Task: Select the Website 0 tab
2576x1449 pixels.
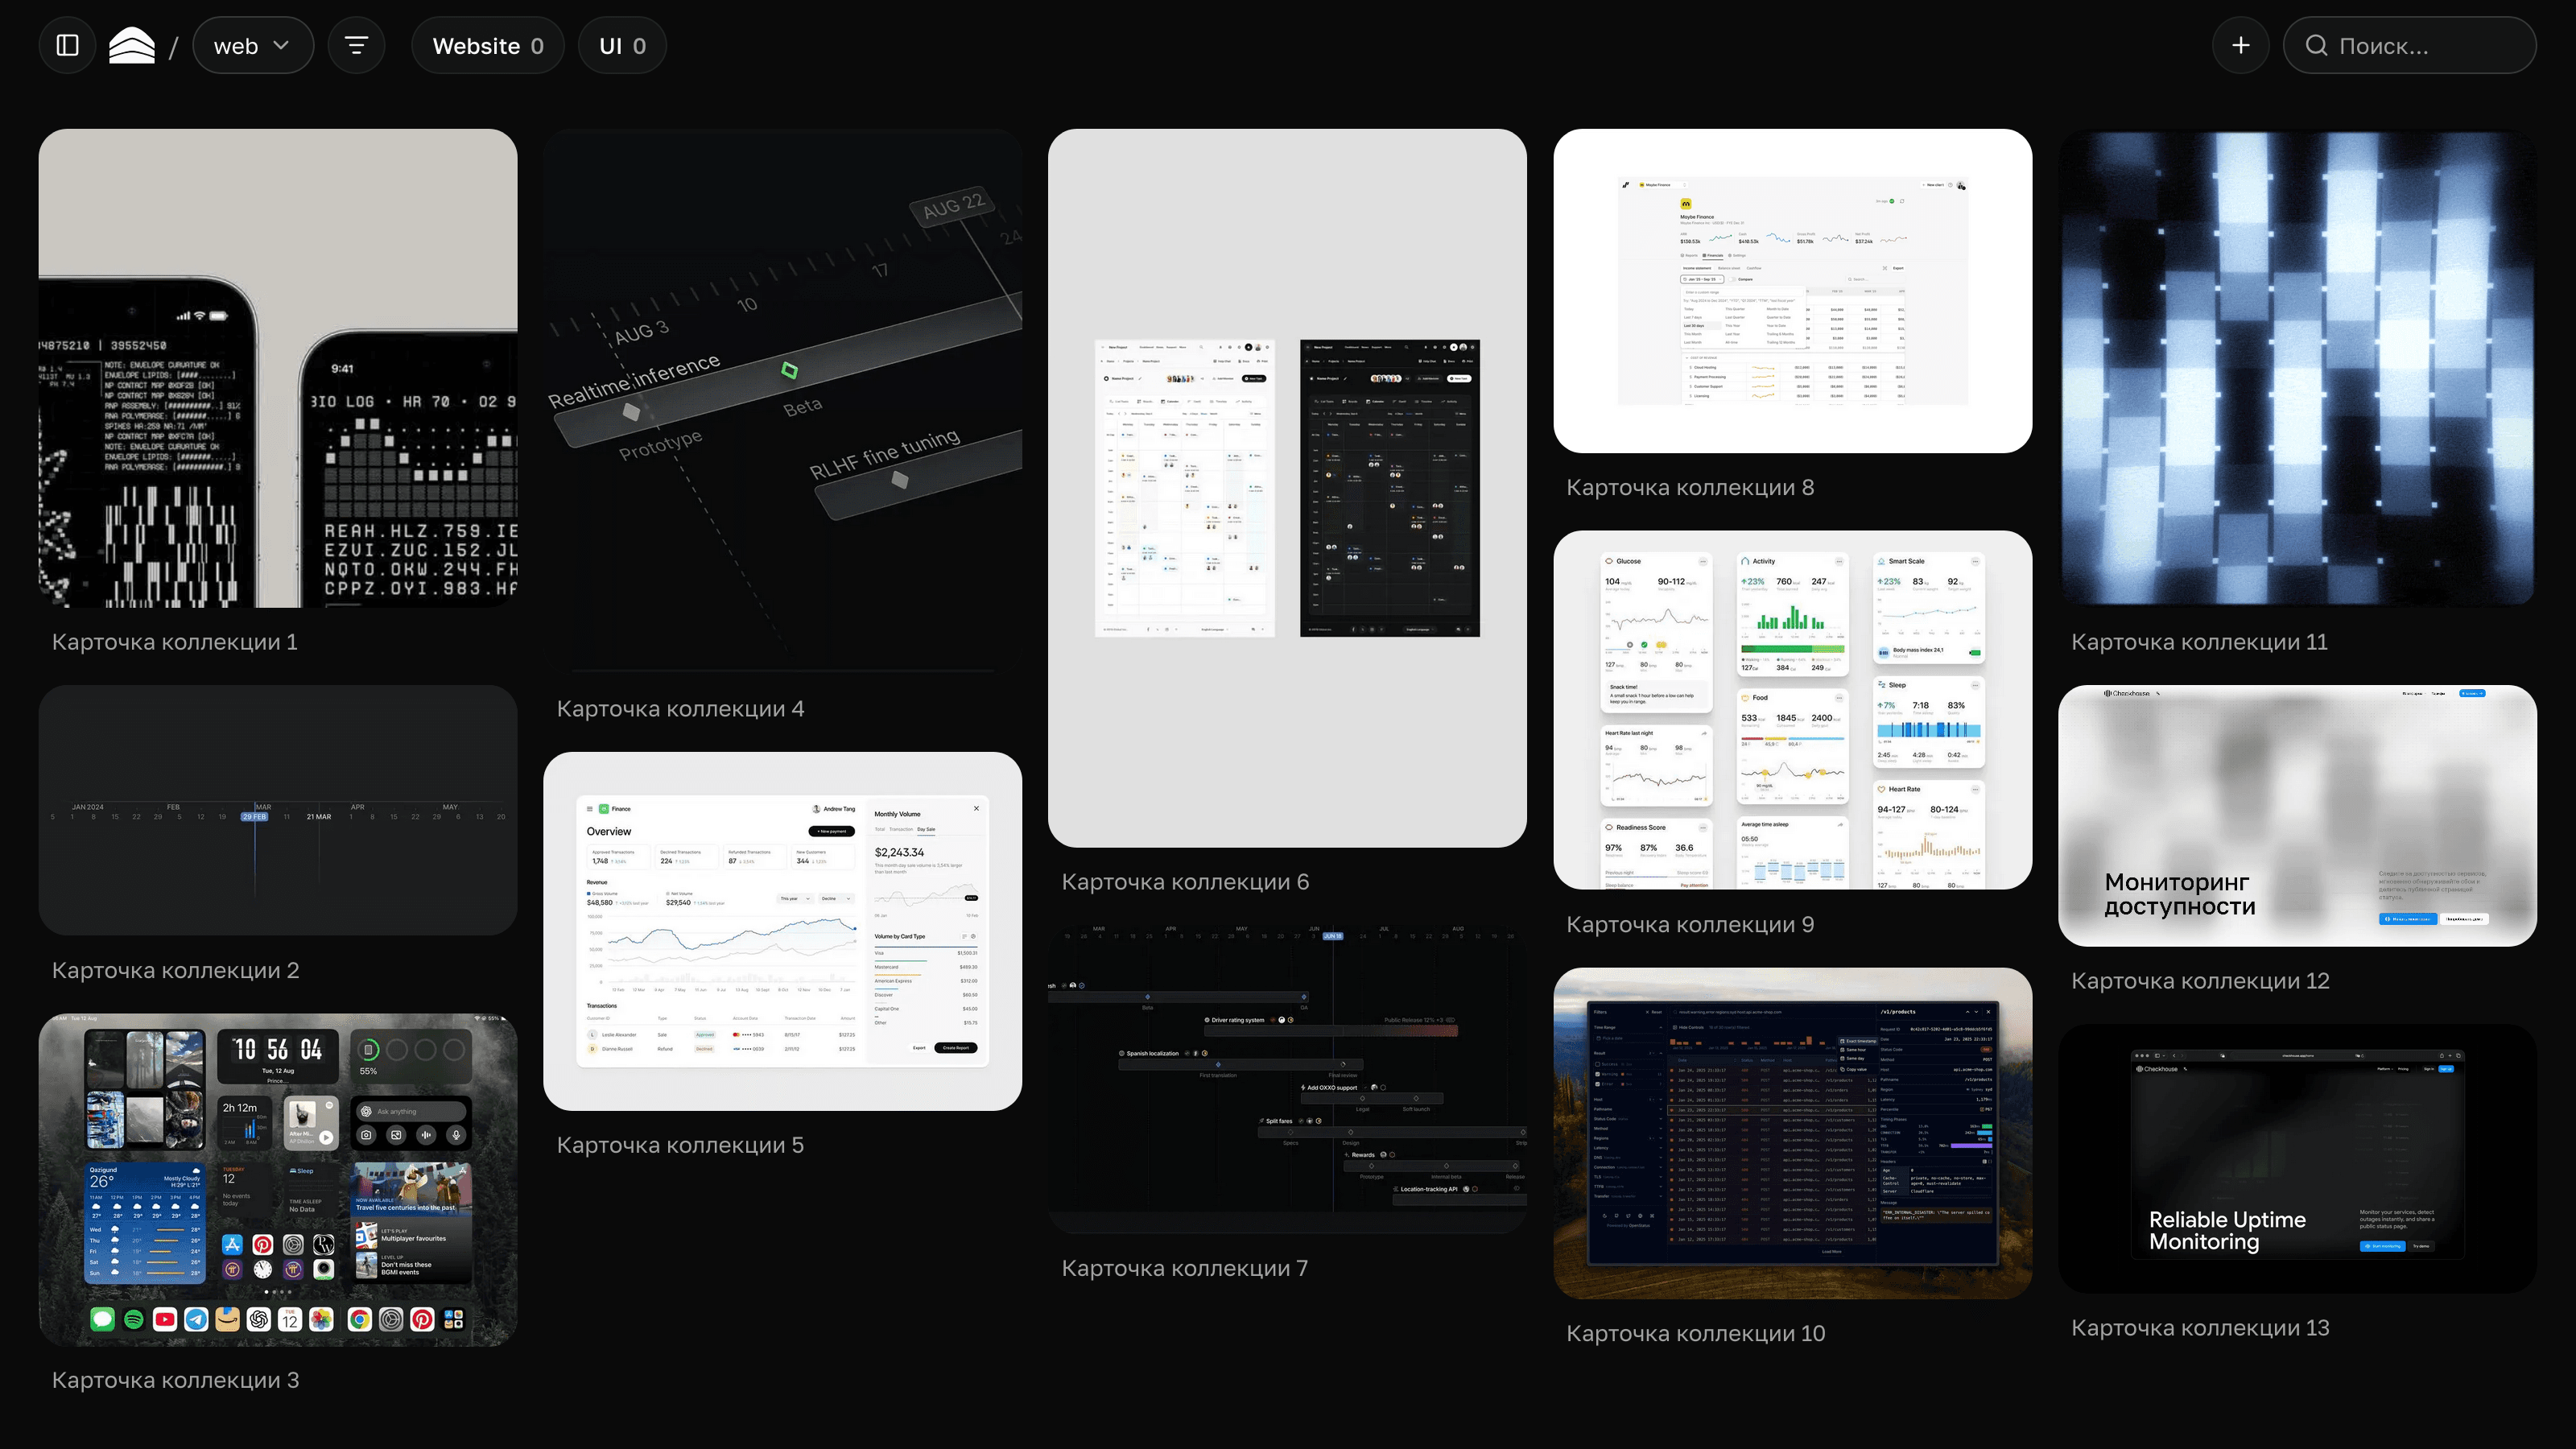Action: (488, 46)
